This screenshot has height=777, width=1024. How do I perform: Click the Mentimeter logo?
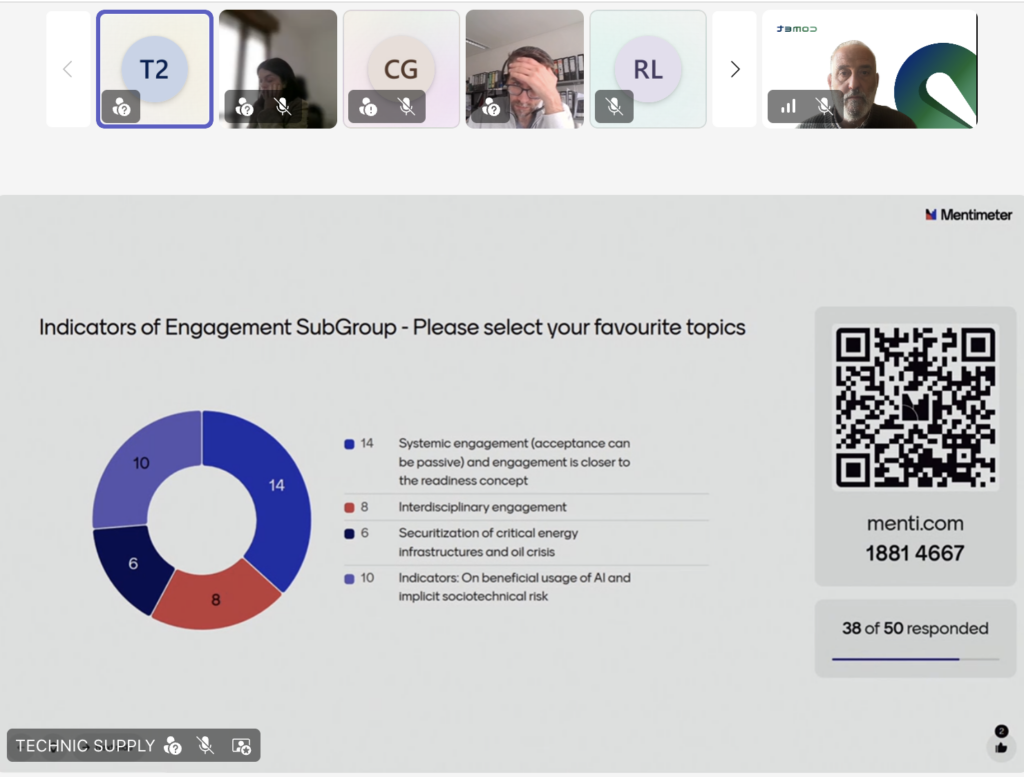tap(968, 214)
